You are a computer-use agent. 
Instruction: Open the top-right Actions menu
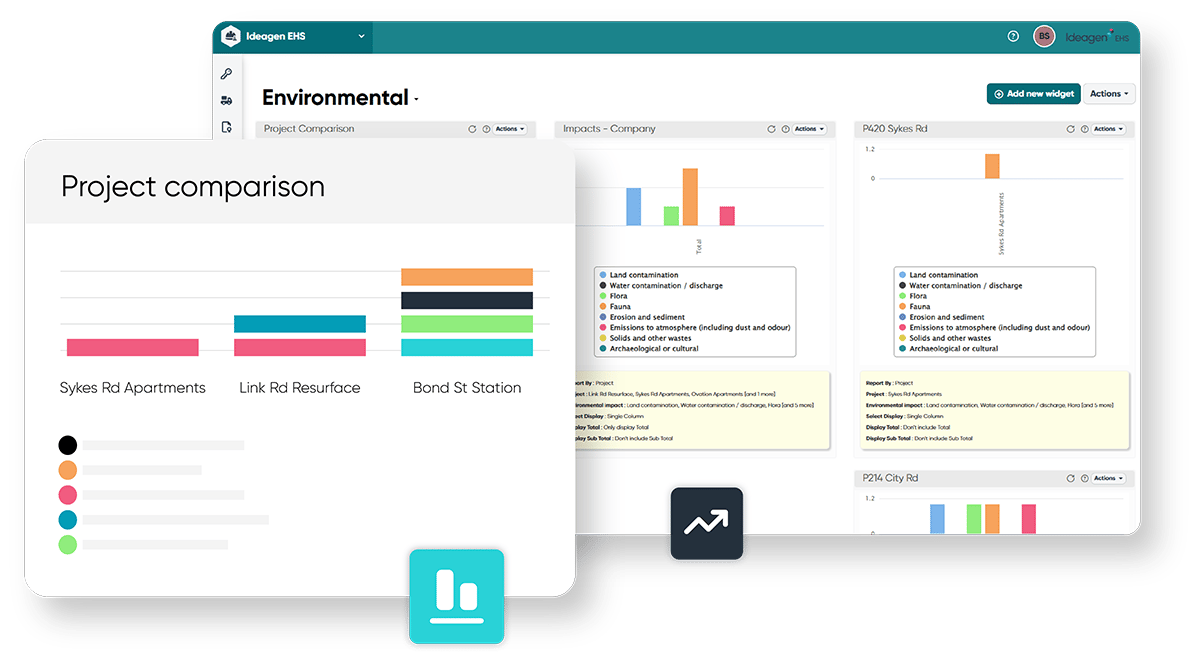point(1108,94)
